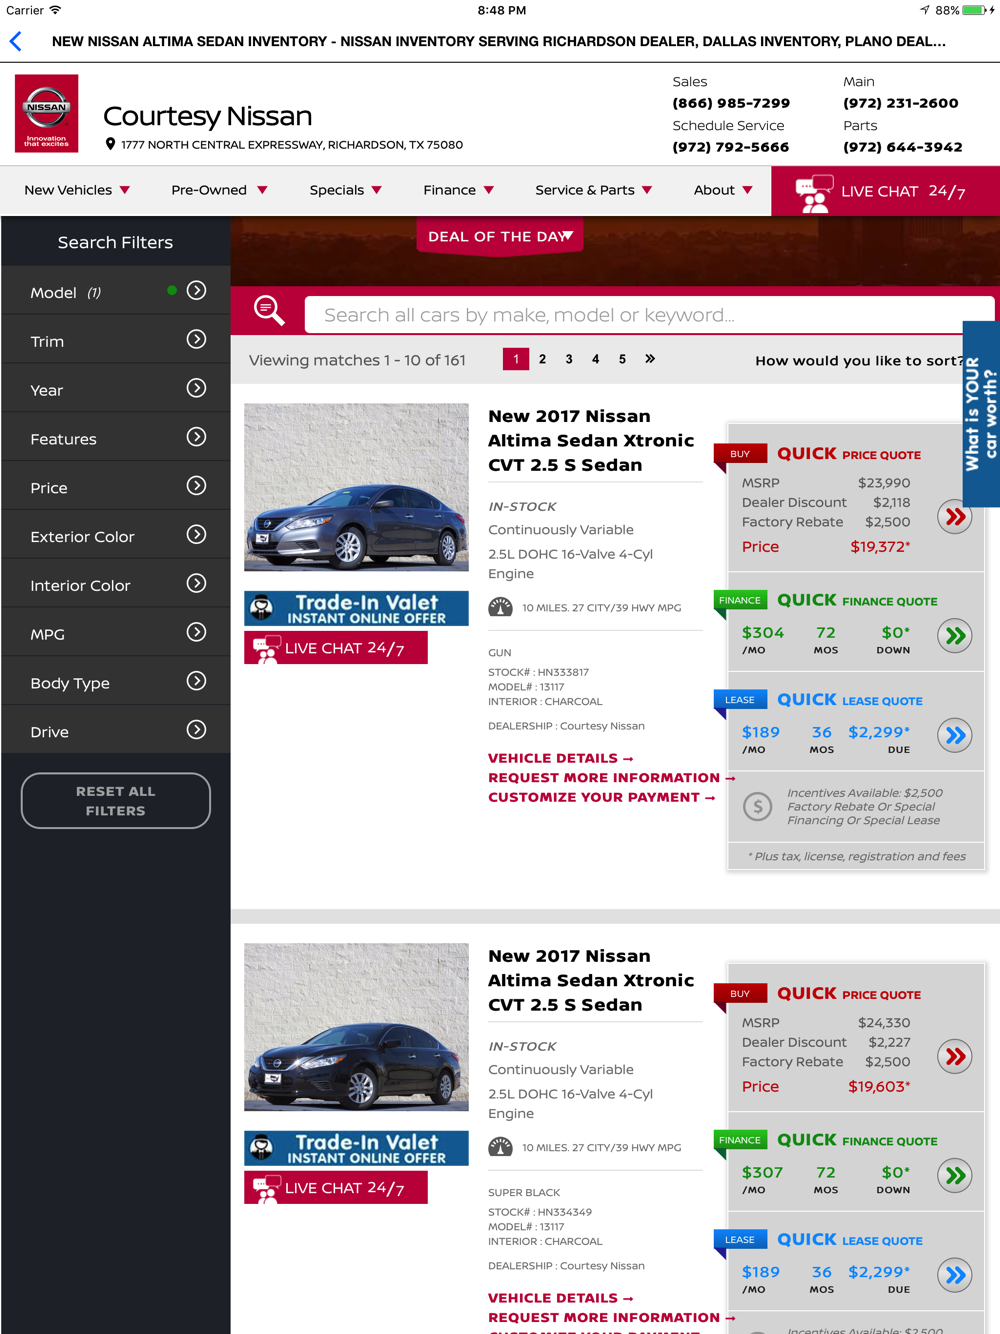The width and height of the screenshot is (1000, 1334).
Task: Call the Main number (972) 231-2600
Action: (x=900, y=103)
